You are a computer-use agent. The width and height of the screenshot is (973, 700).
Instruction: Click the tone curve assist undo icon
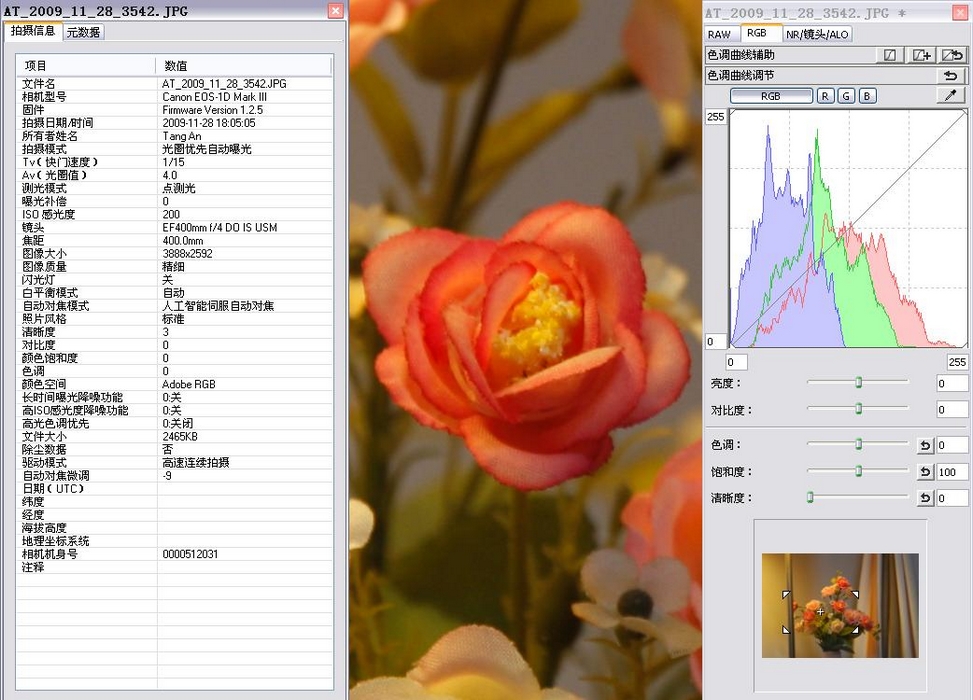point(952,55)
